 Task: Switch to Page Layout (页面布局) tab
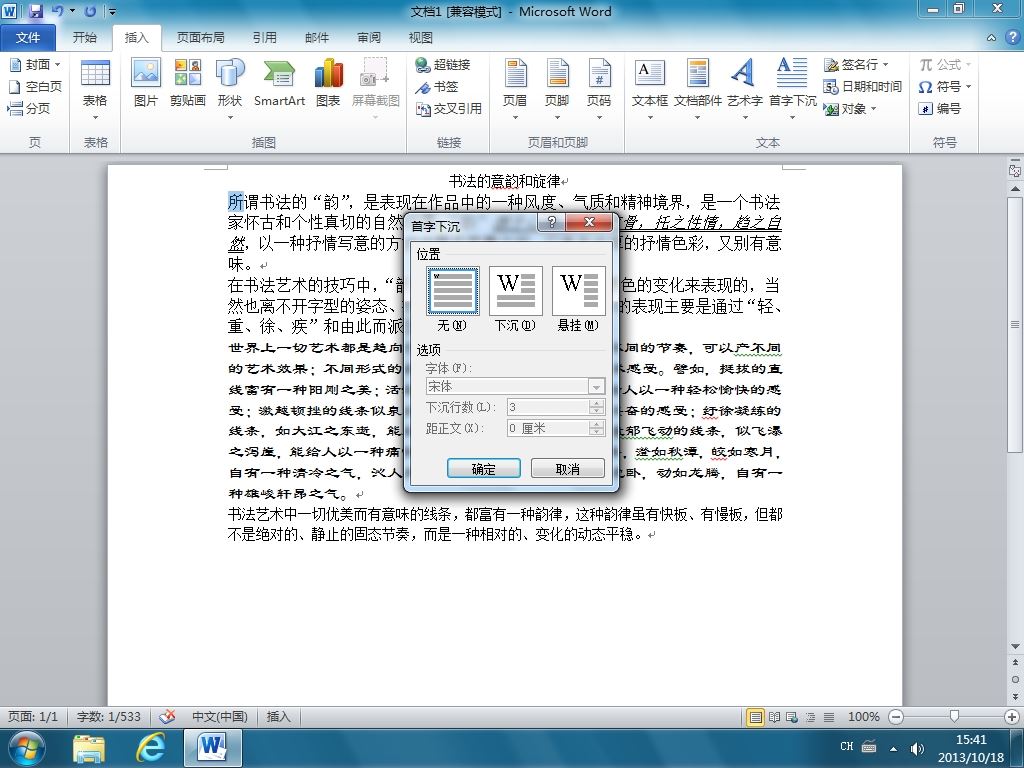[x=200, y=38]
